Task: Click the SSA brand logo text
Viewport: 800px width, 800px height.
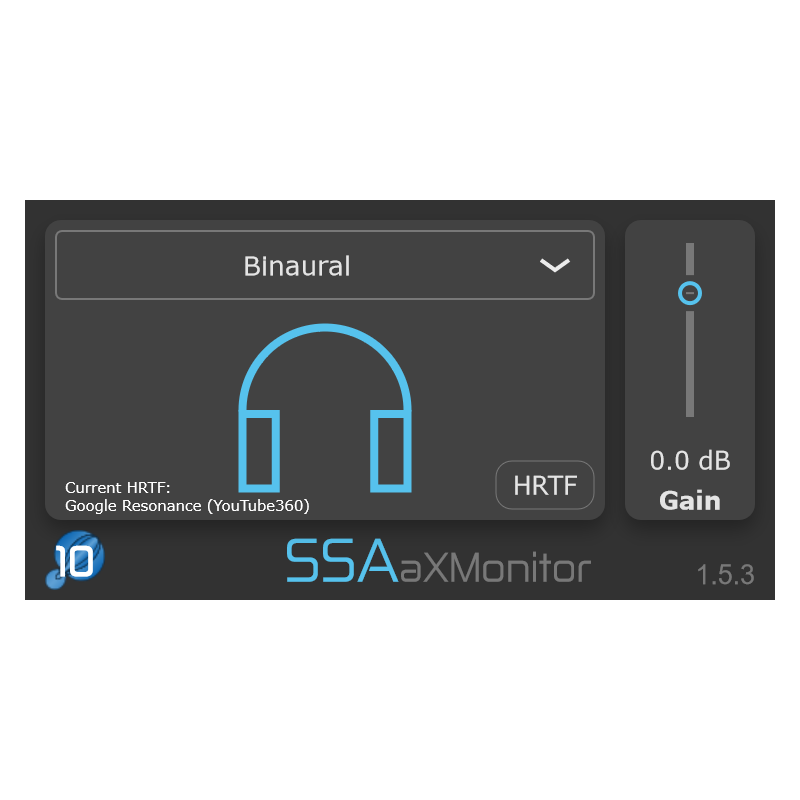Action: point(339,565)
